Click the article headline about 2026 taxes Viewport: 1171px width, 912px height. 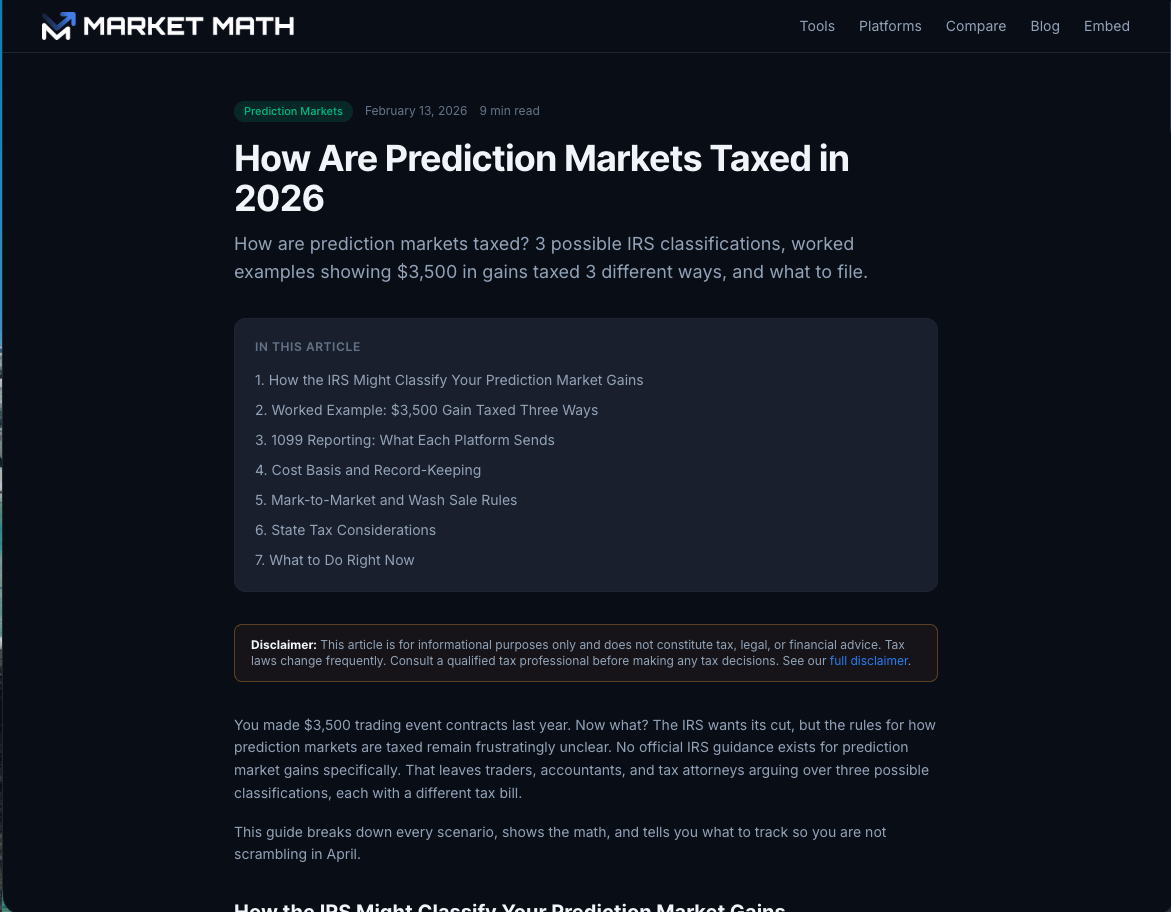tap(541, 178)
